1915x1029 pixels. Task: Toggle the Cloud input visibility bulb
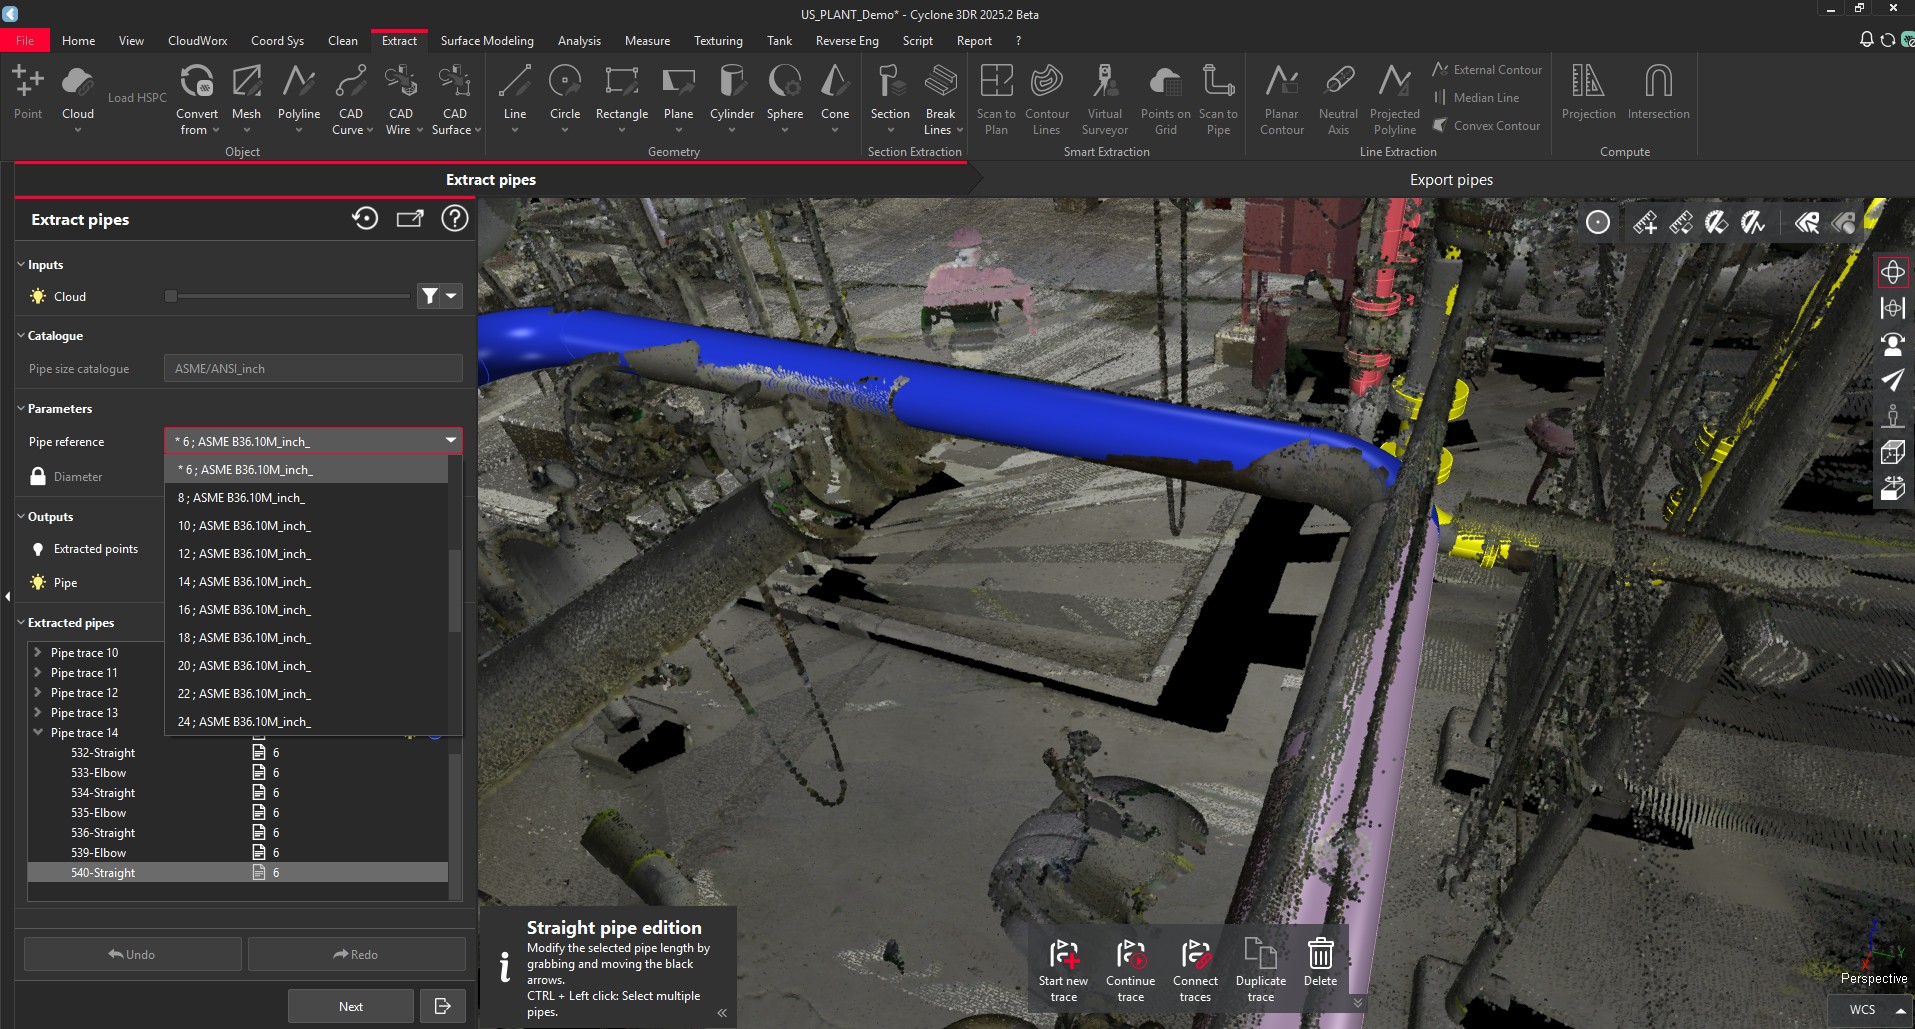click(37, 296)
